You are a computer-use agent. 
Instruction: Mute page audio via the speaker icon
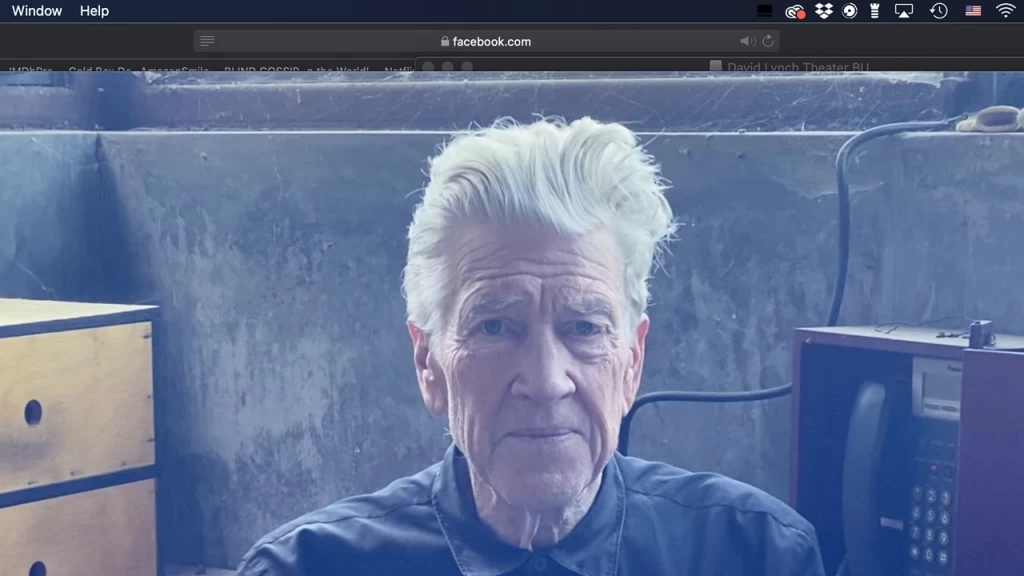pyautogui.click(x=749, y=41)
